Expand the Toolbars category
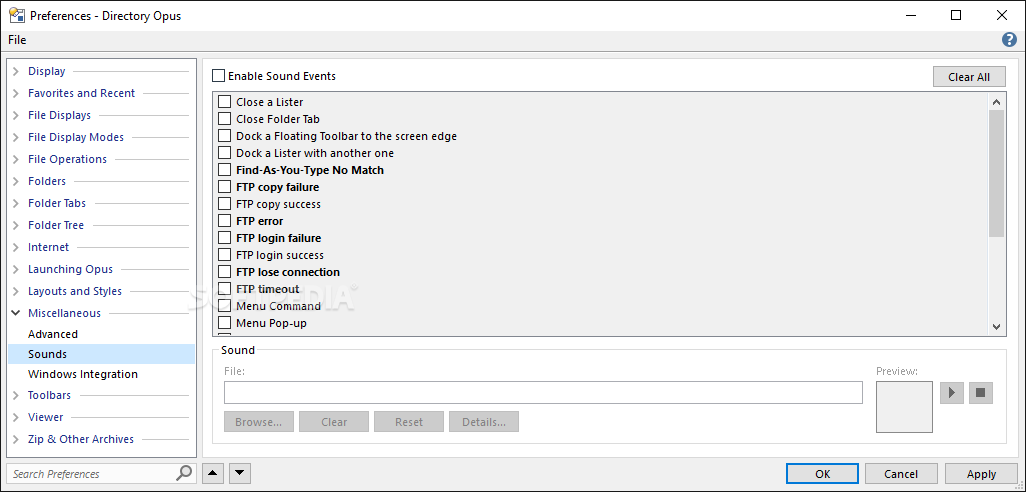The width and height of the screenshot is (1026, 492). [16, 396]
